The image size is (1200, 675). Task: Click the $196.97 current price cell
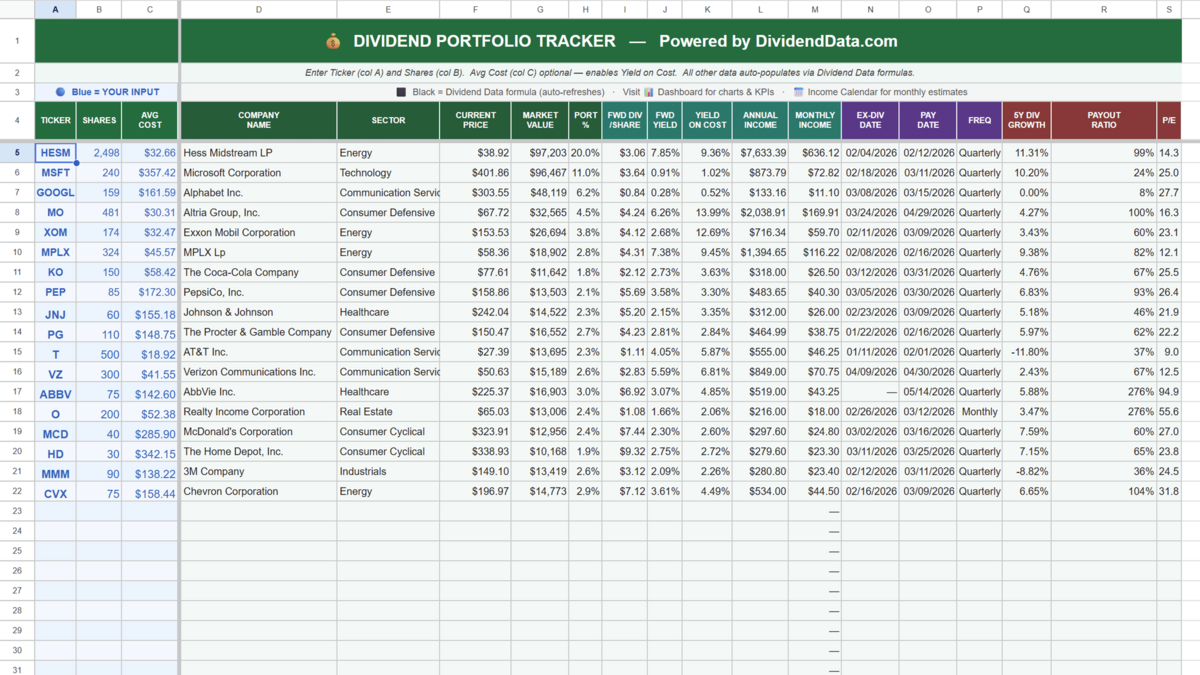[475, 491]
